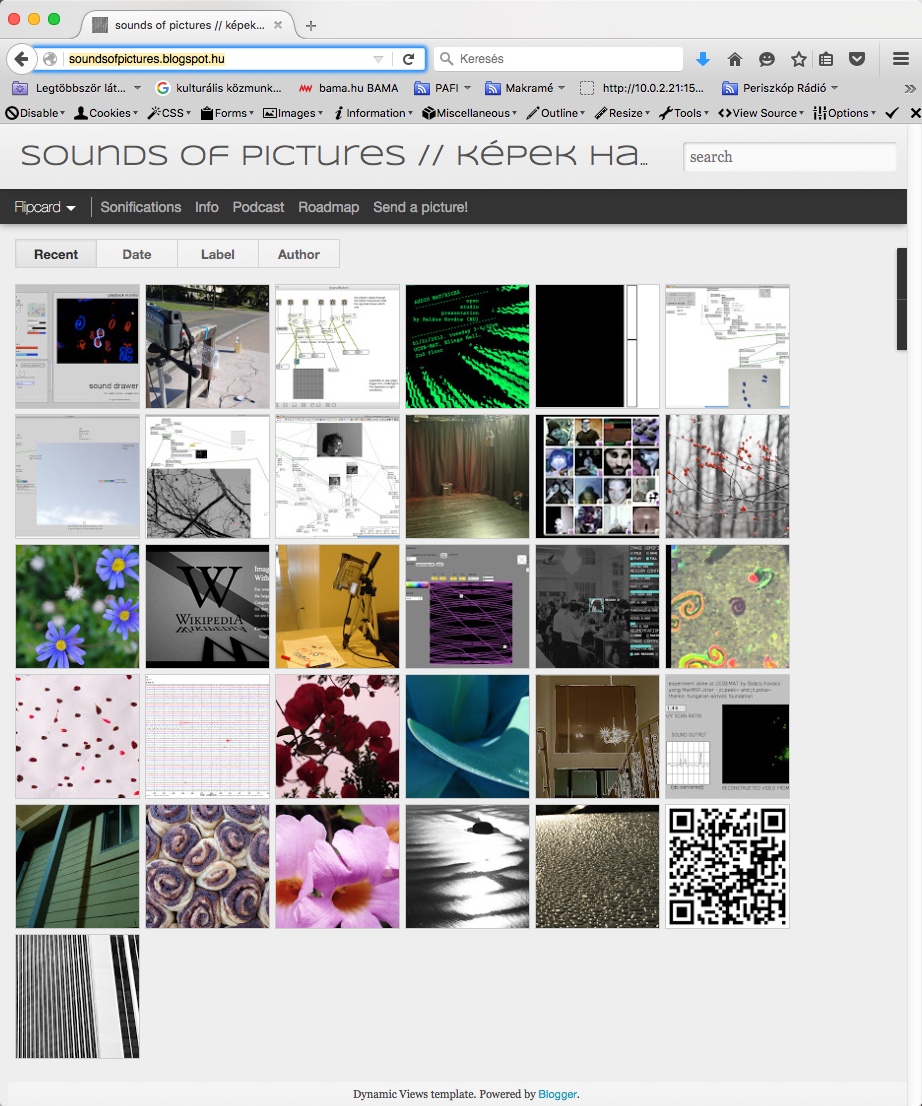Image resolution: width=922 pixels, height=1106 pixels.
Task: Open the URL bar history dropdown arrow
Action: click(x=378, y=59)
